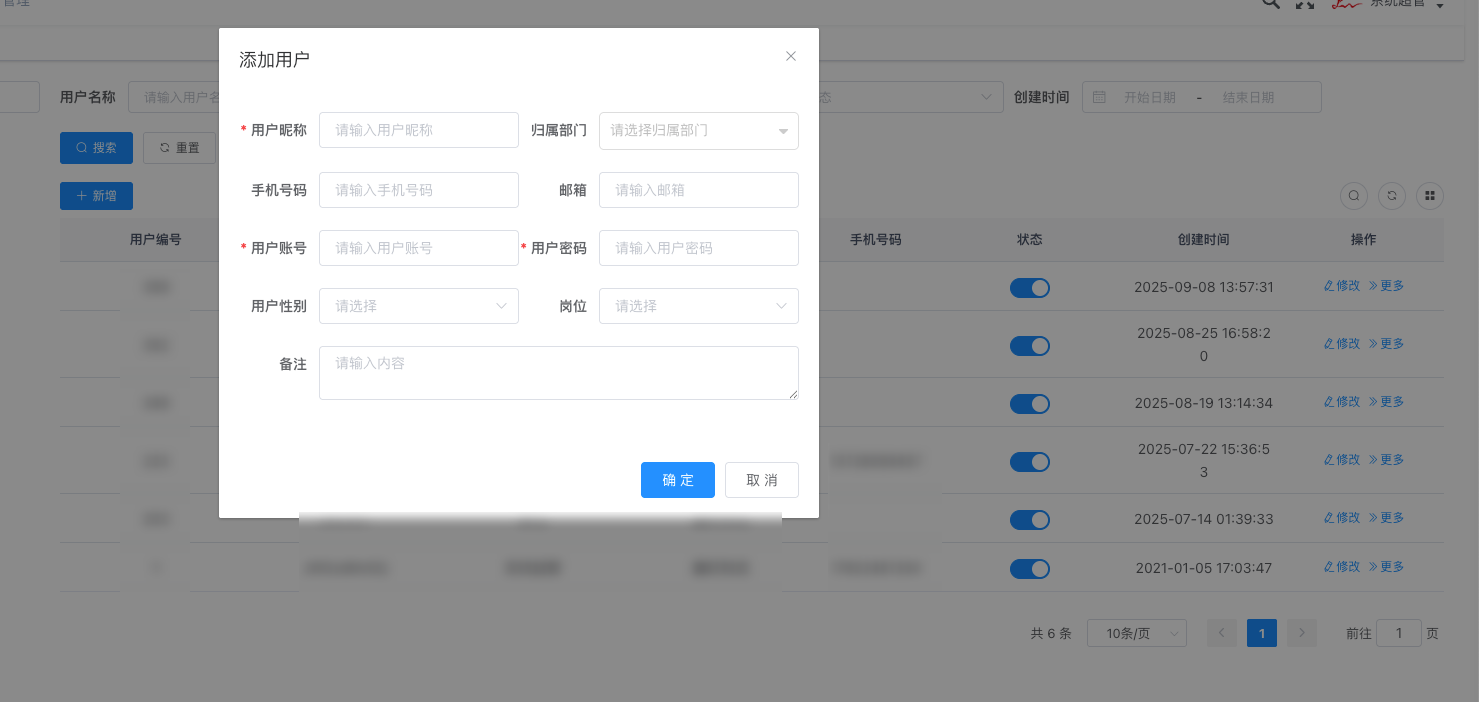Click the fullscreen toggle icon in header
Screen dimensions: 1479x702
(x=1305, y=5)
